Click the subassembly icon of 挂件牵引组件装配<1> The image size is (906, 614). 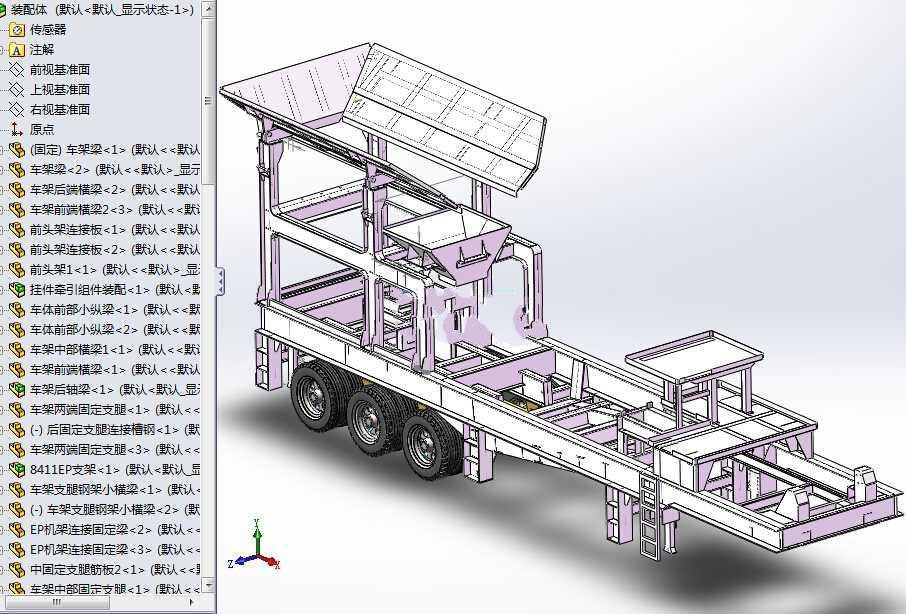[x=17, y=289]
